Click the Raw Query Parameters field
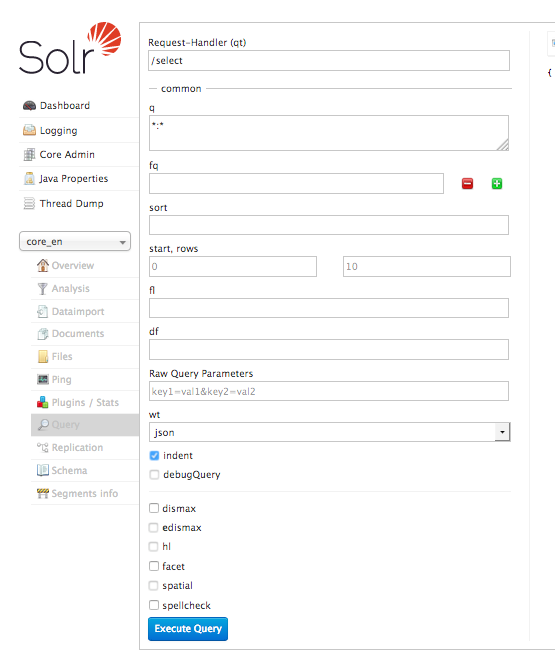 pyautogui.click(x=329, y=391)
